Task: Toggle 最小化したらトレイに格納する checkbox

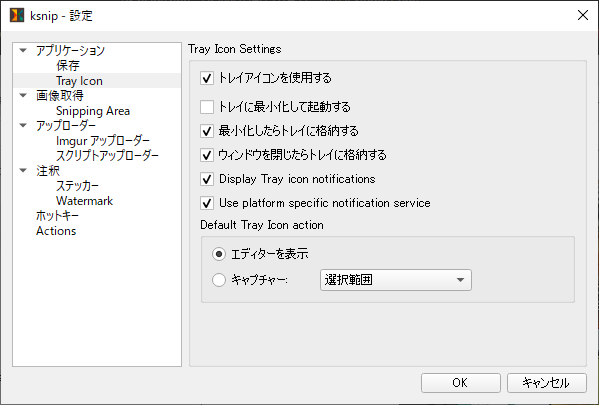Action: tap(207, 131)
